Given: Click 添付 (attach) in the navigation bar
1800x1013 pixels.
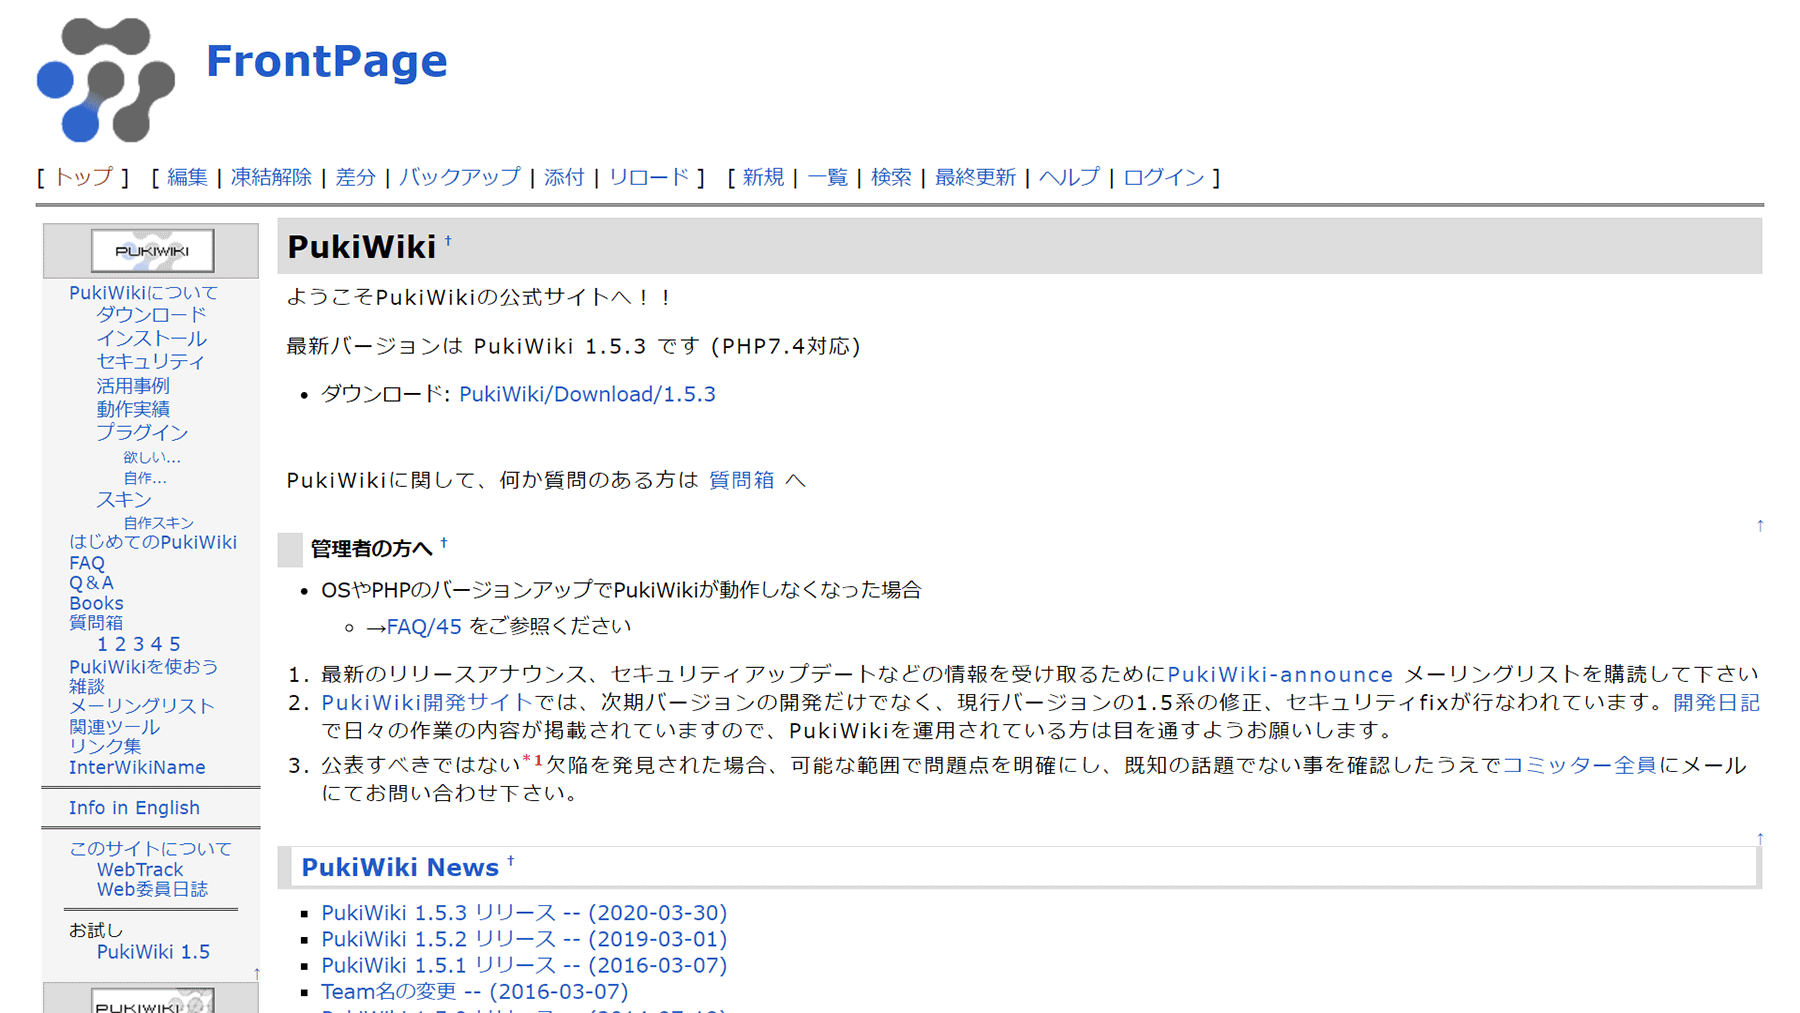Looking at the screenshot, I should click(x=564, y=177).
